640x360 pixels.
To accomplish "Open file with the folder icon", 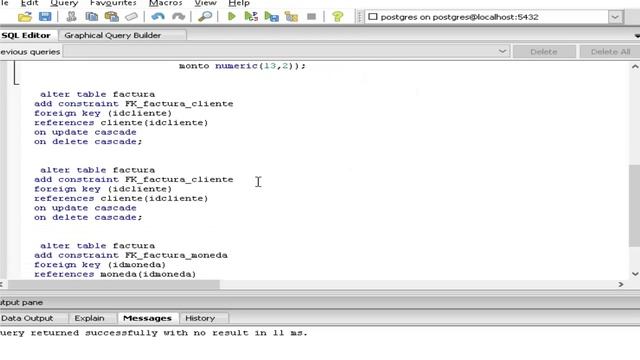I will 25,17.
